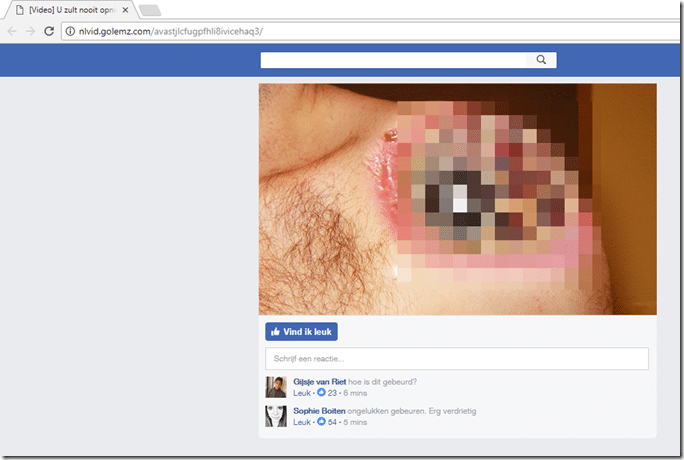The width and height of the screenshot is (684, 460).
Task: Focus the Schrijf een reactie field
Action: (457, 358)
